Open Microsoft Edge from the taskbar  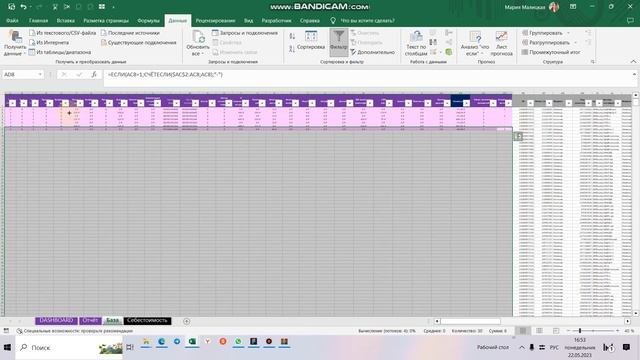(x=162, y=342)
